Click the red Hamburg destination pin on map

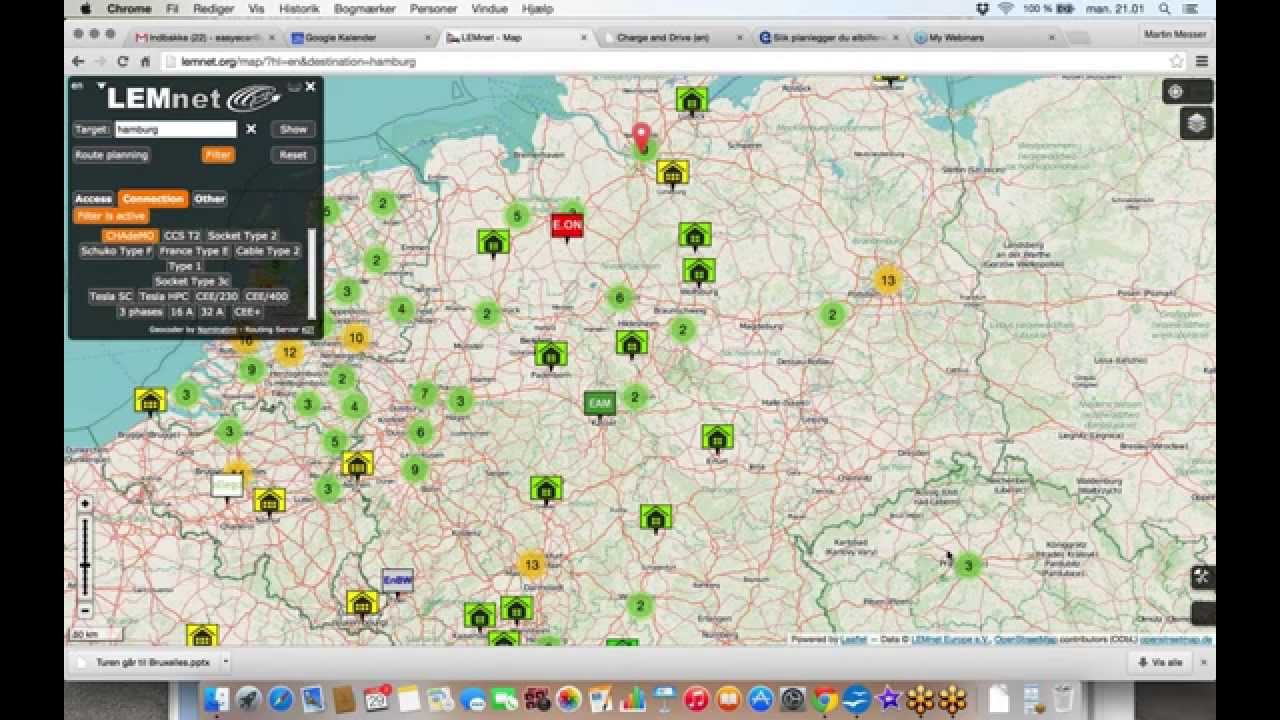[642, 138]
